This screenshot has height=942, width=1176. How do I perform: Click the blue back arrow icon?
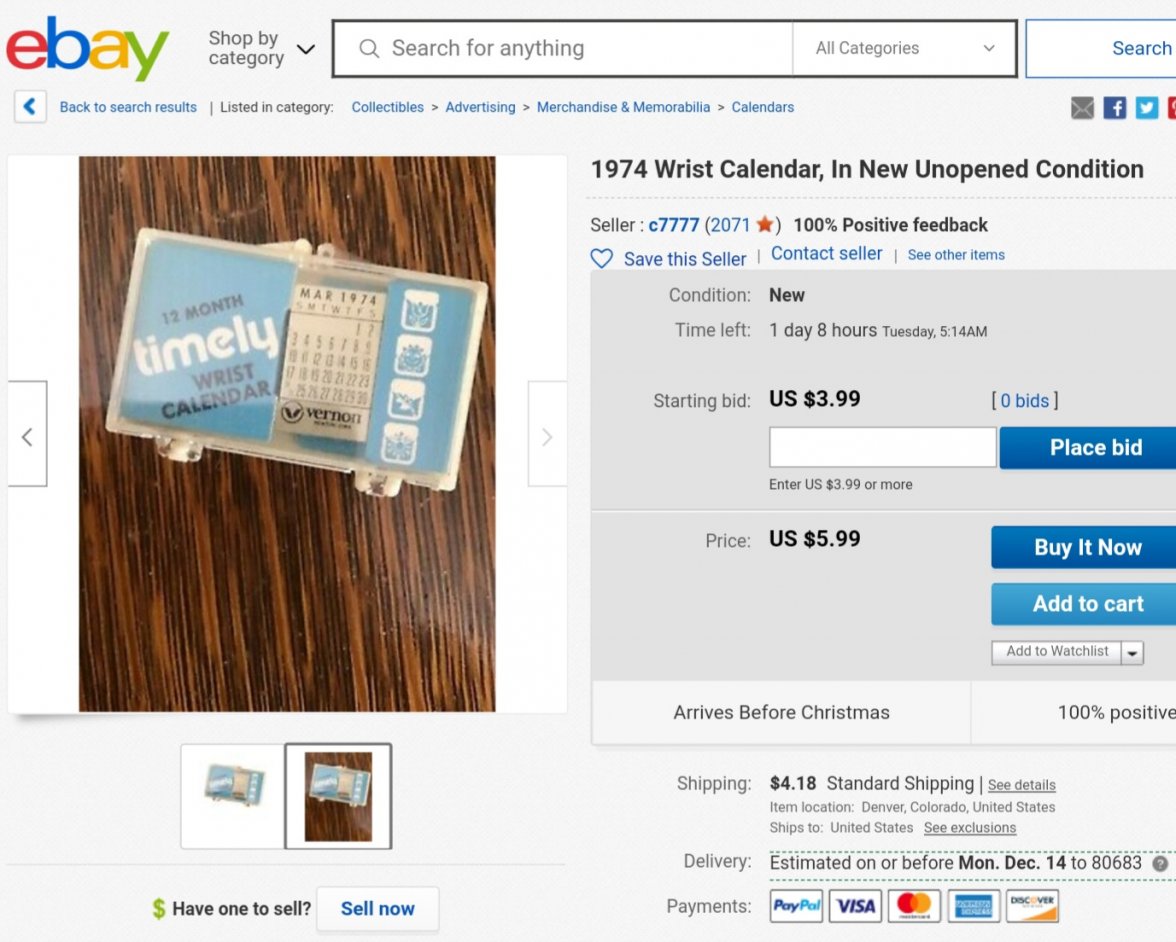tap(30, 106)
